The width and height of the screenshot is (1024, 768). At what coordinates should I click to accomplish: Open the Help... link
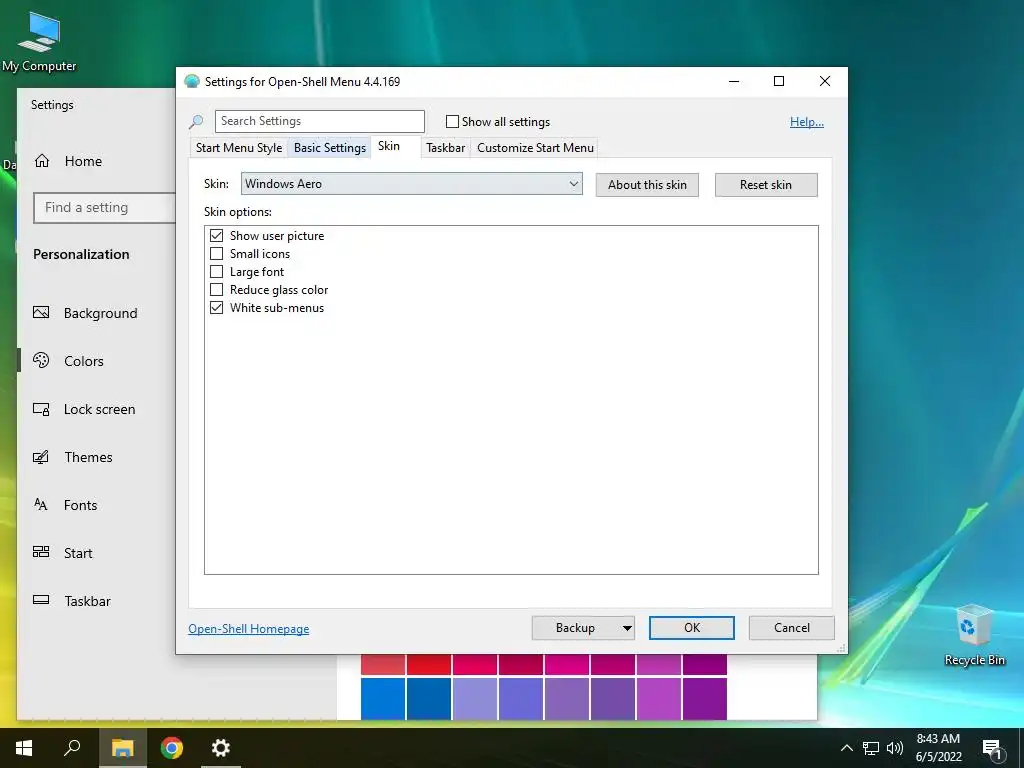click(x=807, y=121)
